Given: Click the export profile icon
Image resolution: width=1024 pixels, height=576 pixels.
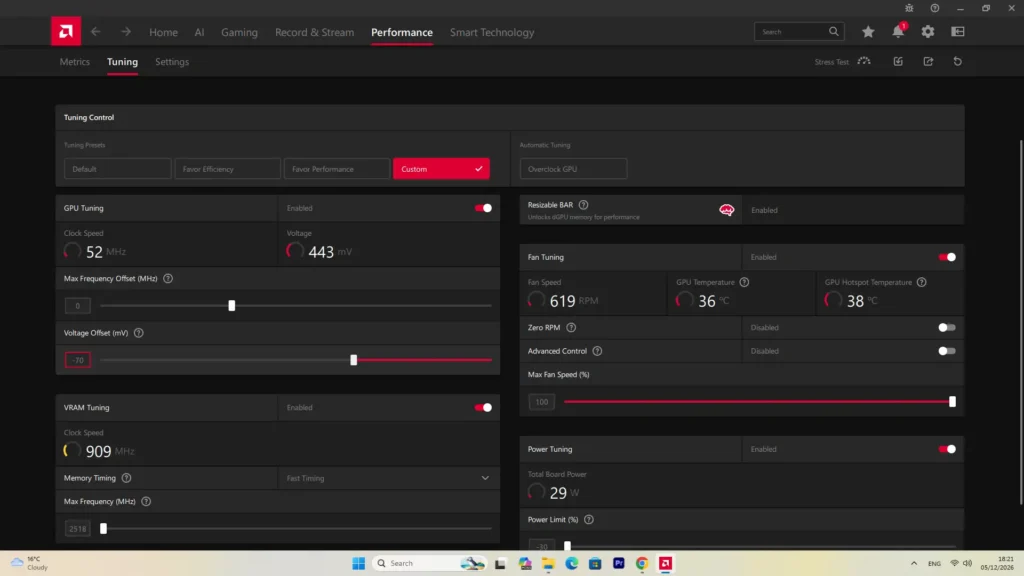Looking at the screenshot, I should tap(928, 61).
